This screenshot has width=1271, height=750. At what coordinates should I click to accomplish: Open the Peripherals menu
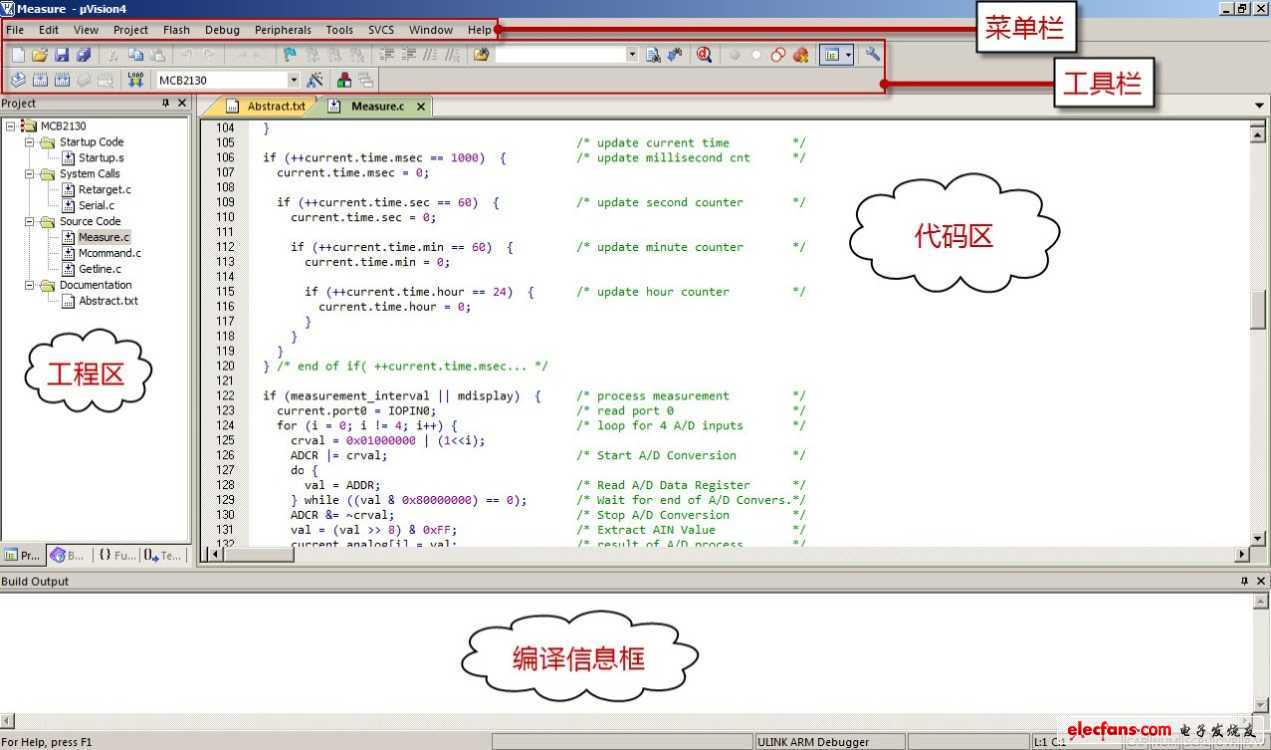point(283,30)
